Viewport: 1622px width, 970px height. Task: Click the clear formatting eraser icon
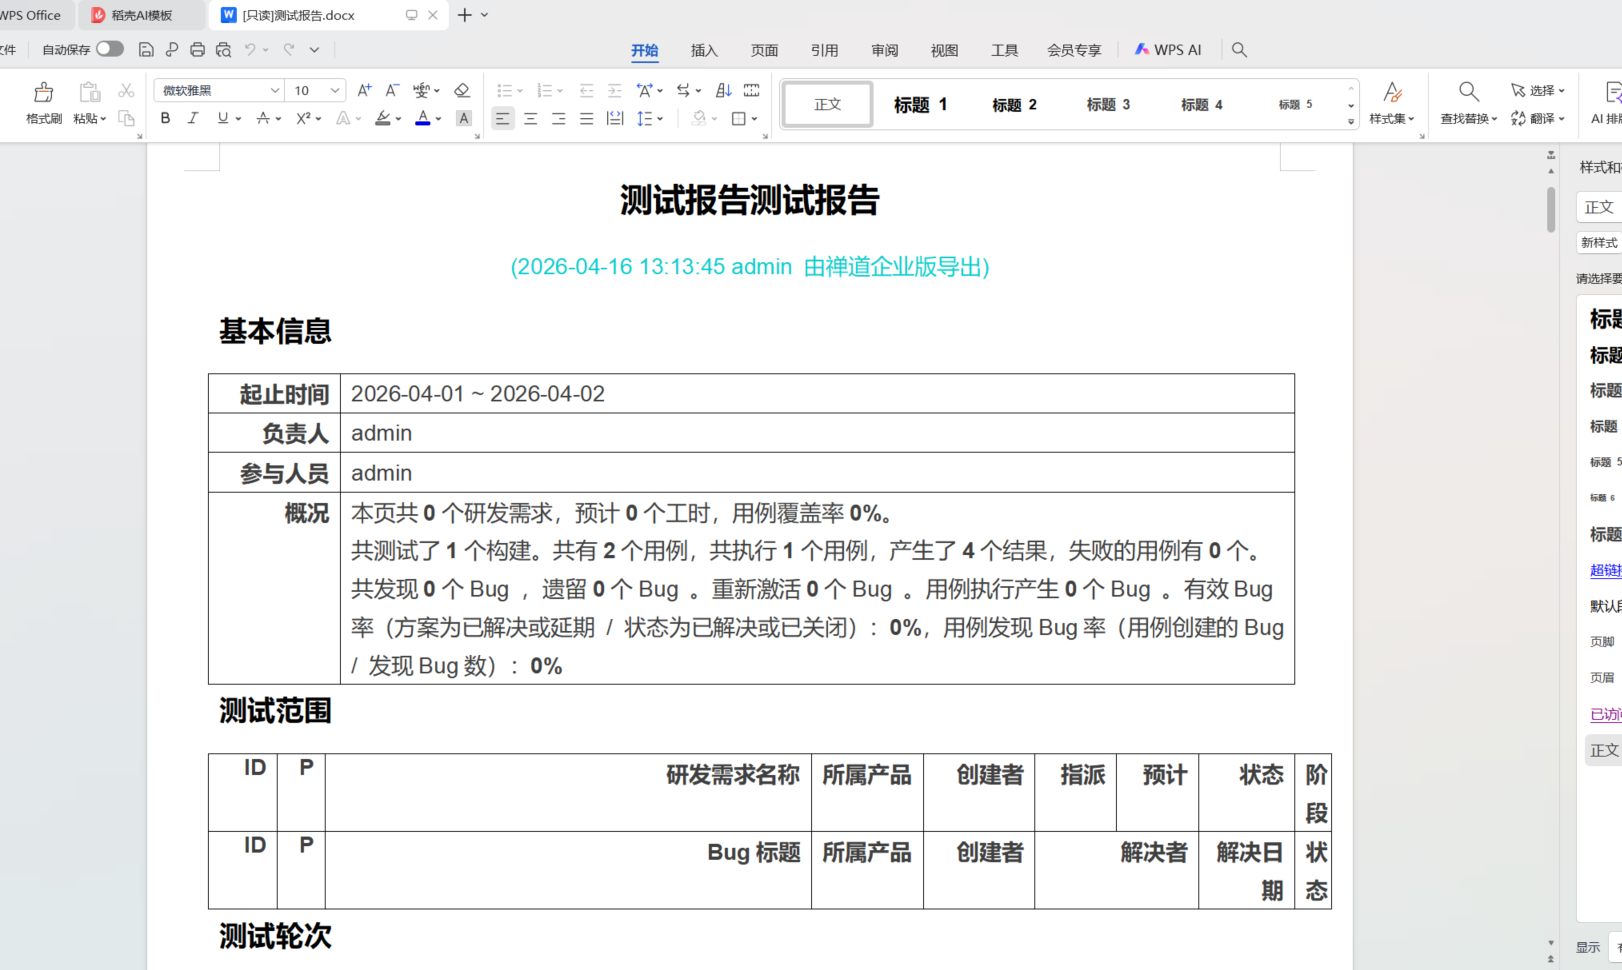461,90
